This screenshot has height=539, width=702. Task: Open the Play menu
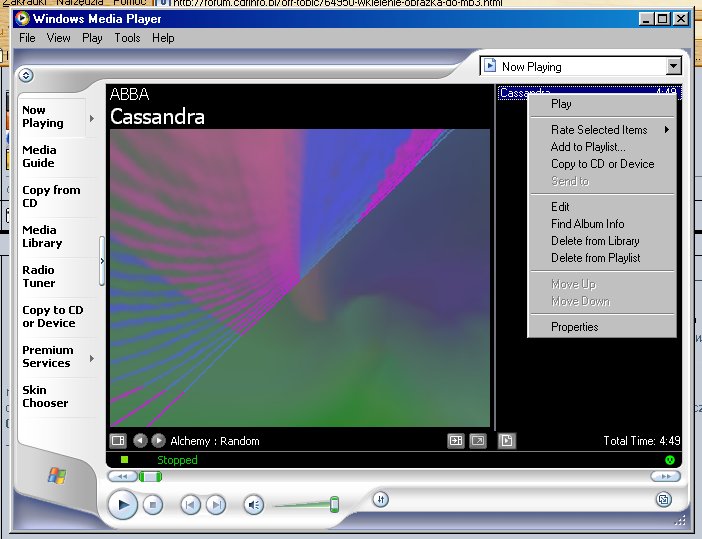[92, 38]
